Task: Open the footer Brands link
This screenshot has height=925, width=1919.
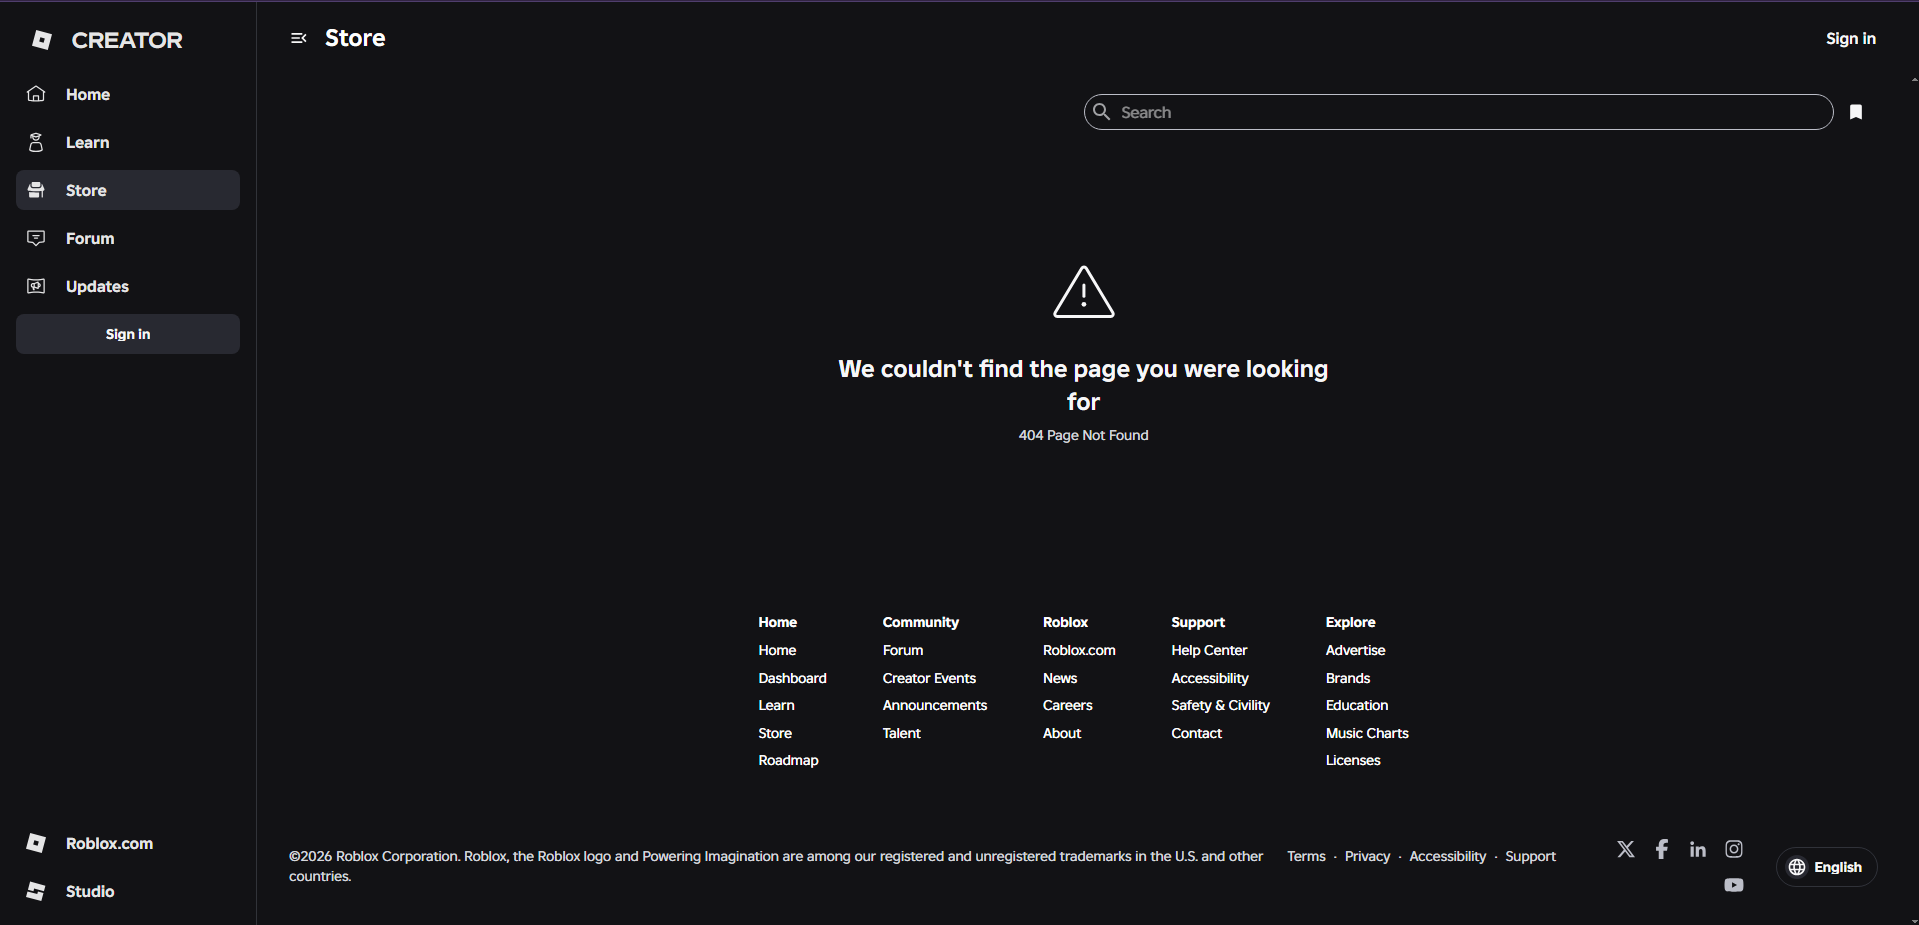Action: click(x=1348, y=678)
